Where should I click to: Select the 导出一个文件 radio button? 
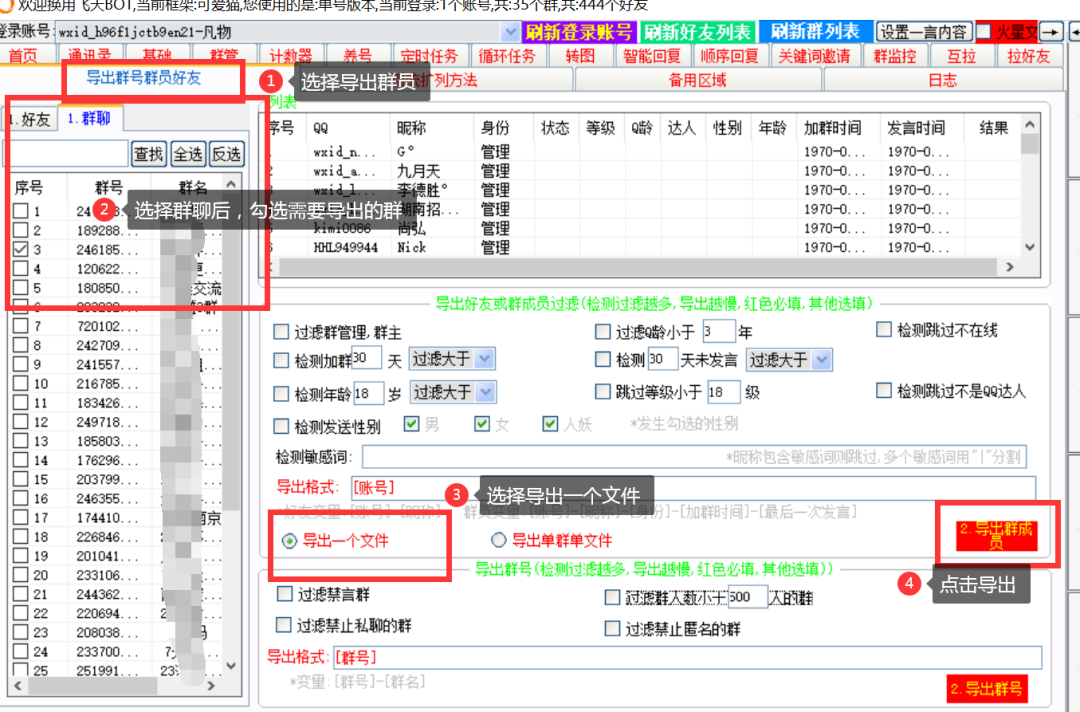click(x=289, y=541)
